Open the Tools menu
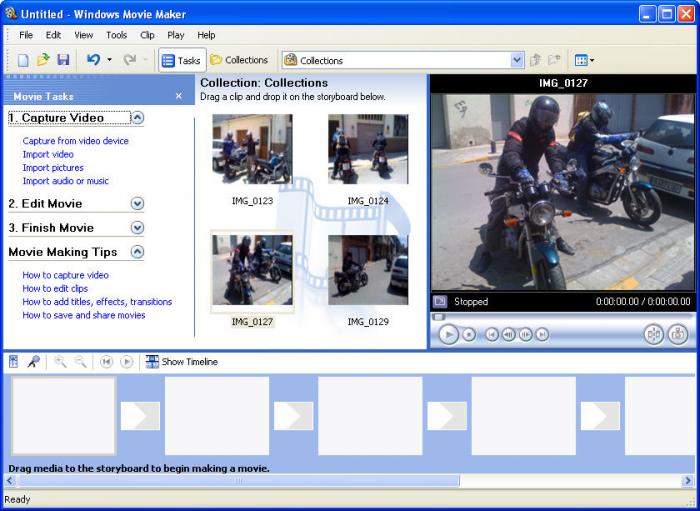 tap(116, 35)
